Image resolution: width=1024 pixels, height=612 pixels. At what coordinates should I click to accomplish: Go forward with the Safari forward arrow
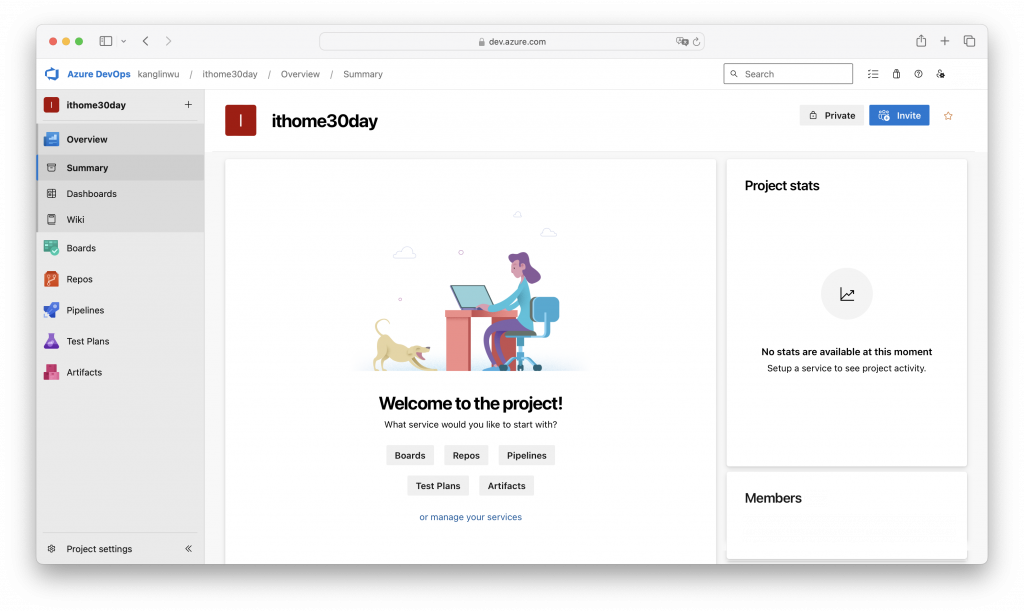tap(168, 41)
